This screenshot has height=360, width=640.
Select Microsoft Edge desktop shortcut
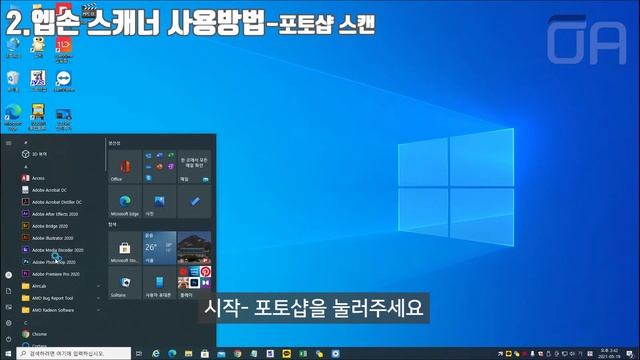(x=13, y=117)
